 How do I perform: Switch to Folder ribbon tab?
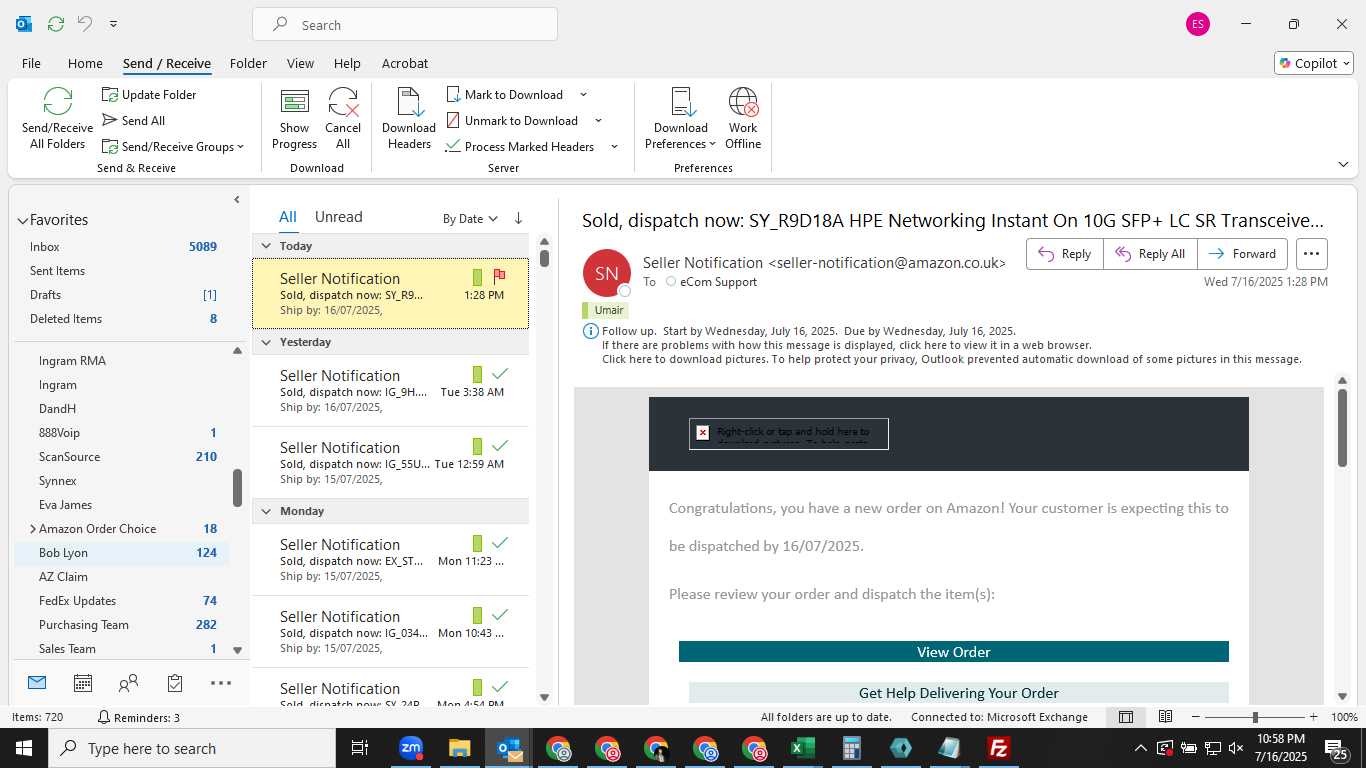click(x=248, y=63)
